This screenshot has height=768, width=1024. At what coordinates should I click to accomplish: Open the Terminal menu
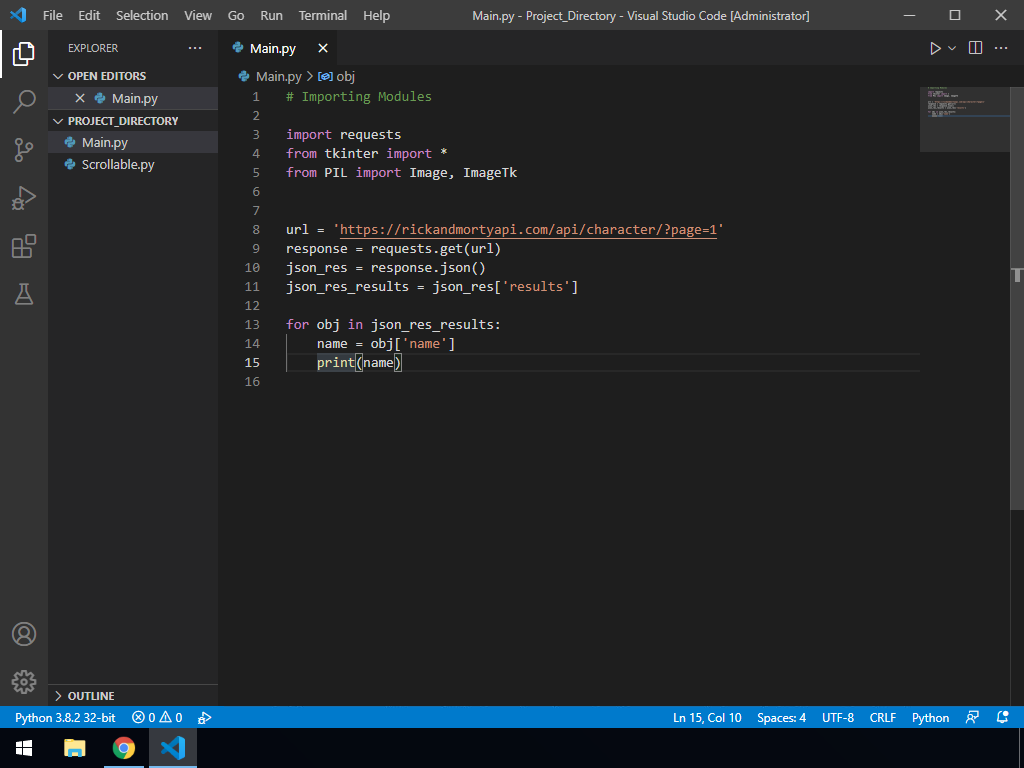(323, 15)
